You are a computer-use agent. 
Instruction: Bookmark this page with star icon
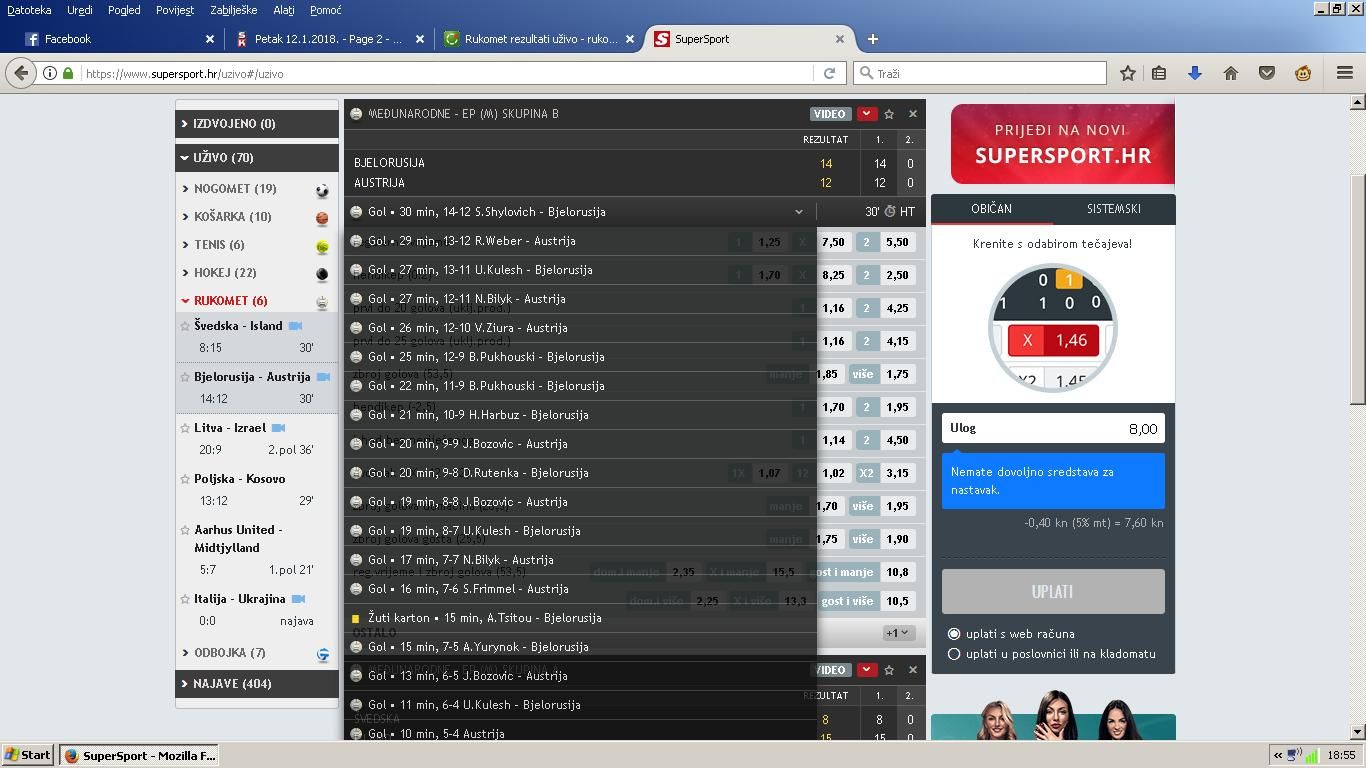pyautogui.click(x=1127, y=73)
